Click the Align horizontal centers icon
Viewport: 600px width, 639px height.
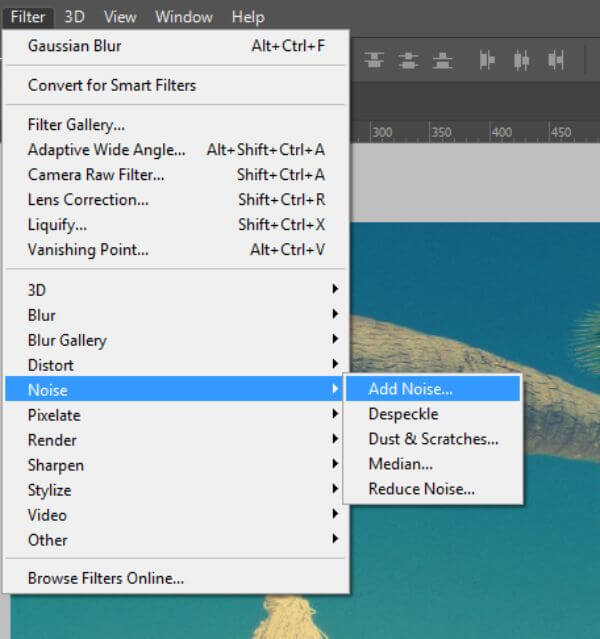(521, 60)
